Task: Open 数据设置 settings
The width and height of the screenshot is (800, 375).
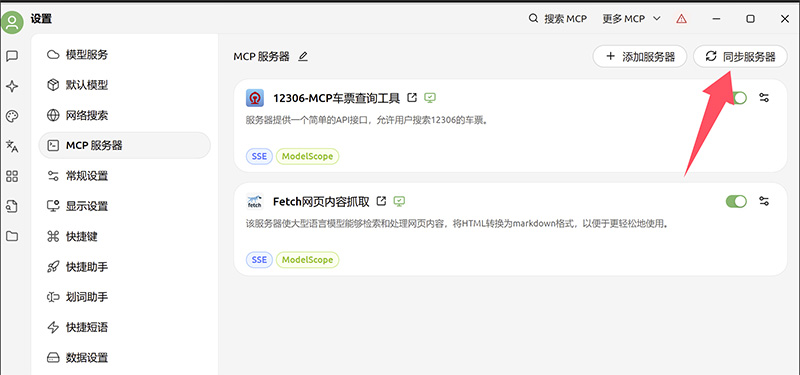Action: pos(124,358)
